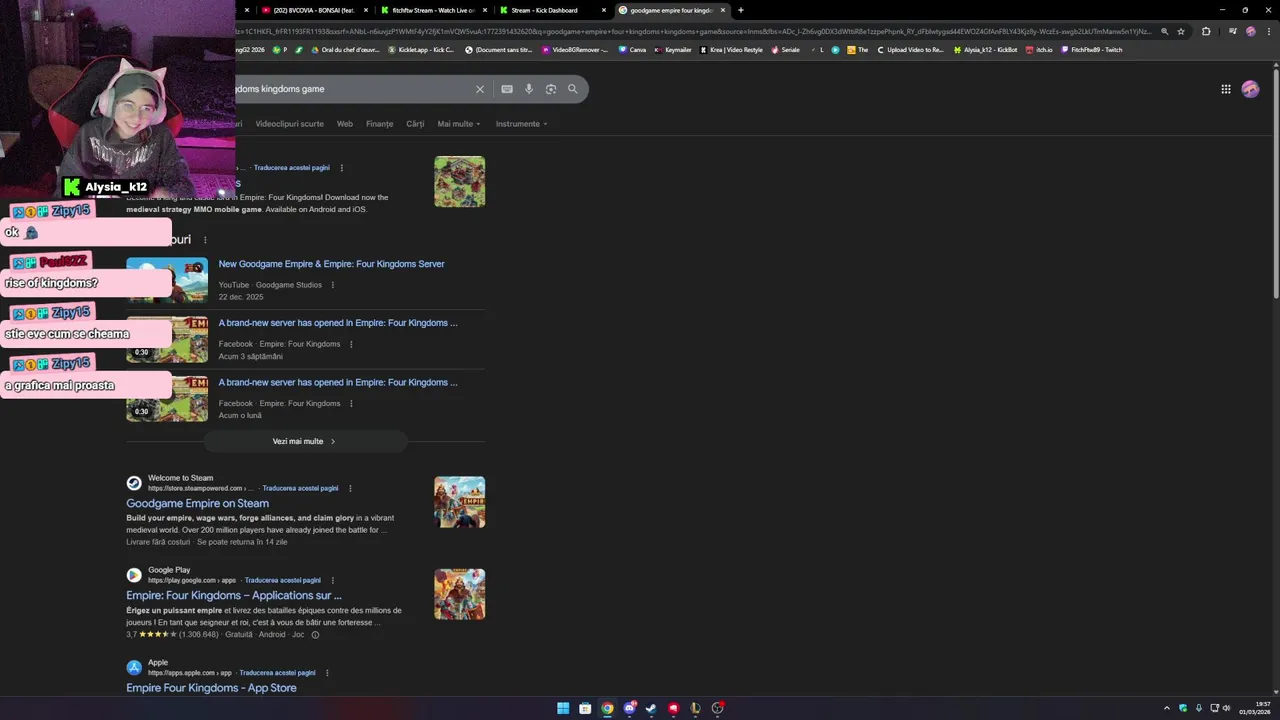This screenshot has width=1280, height=720.
Task: Open options menu of videos section
Action: (x=205, y=240)
